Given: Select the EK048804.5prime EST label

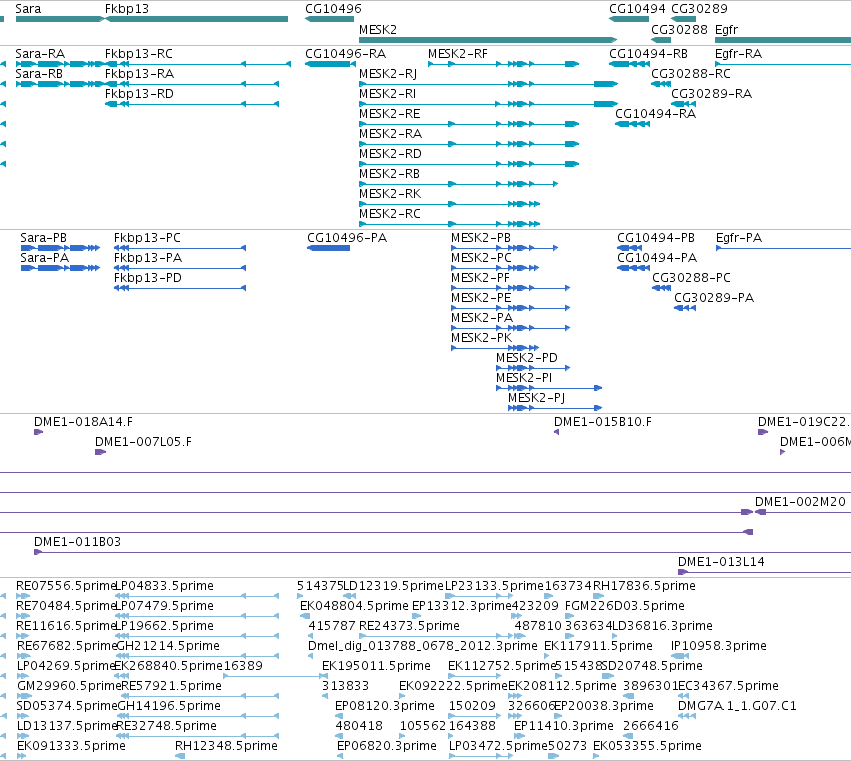Looking at the screenshot, I should tap(354, 606).
